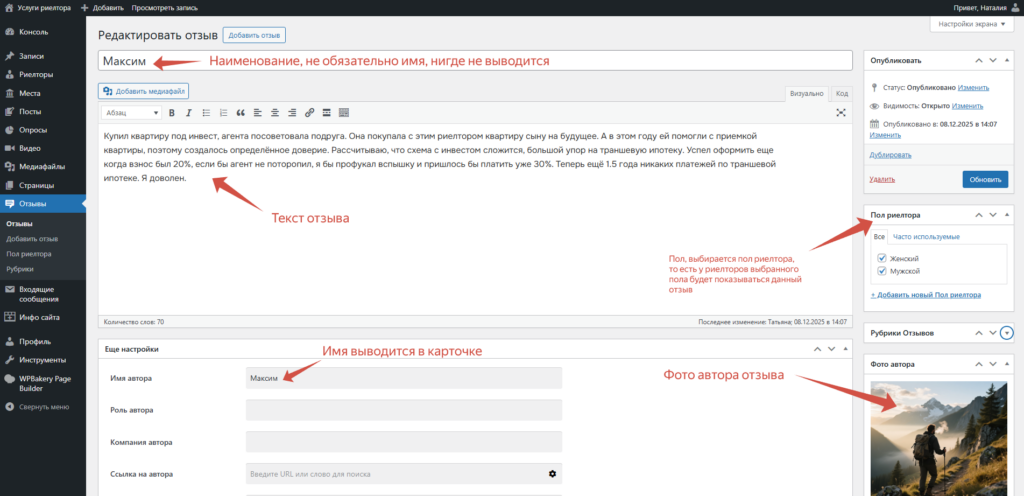Click the Компания автора input field

pos(404,442)
